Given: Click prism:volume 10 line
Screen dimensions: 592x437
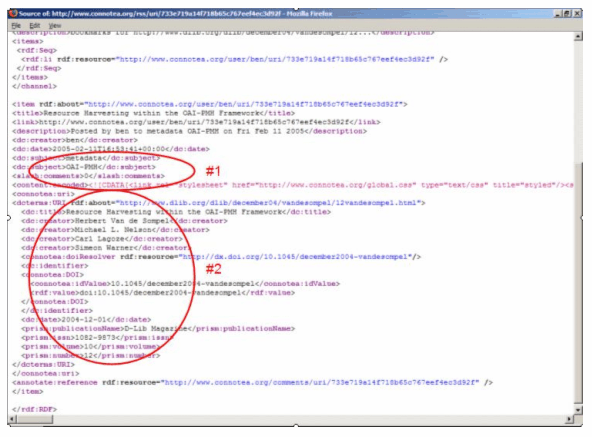Looking at the screenshot, I should [90, 347].
